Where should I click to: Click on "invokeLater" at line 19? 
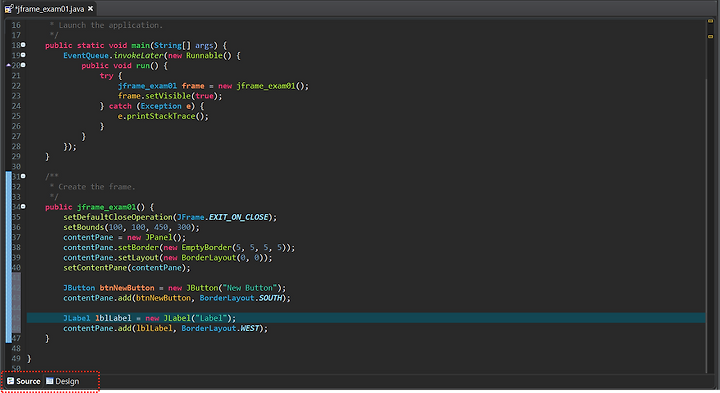coord(138,56)
